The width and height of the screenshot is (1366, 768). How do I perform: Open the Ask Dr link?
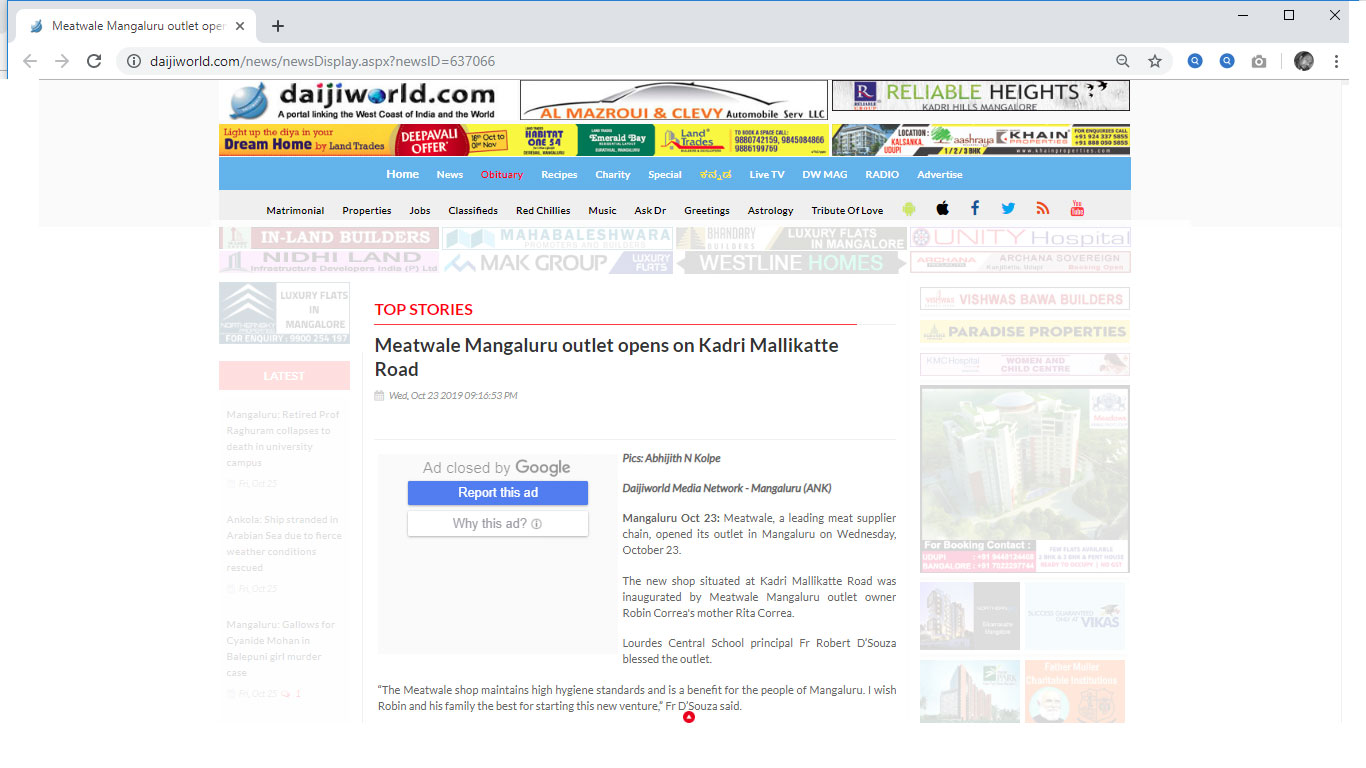point(650,210)
